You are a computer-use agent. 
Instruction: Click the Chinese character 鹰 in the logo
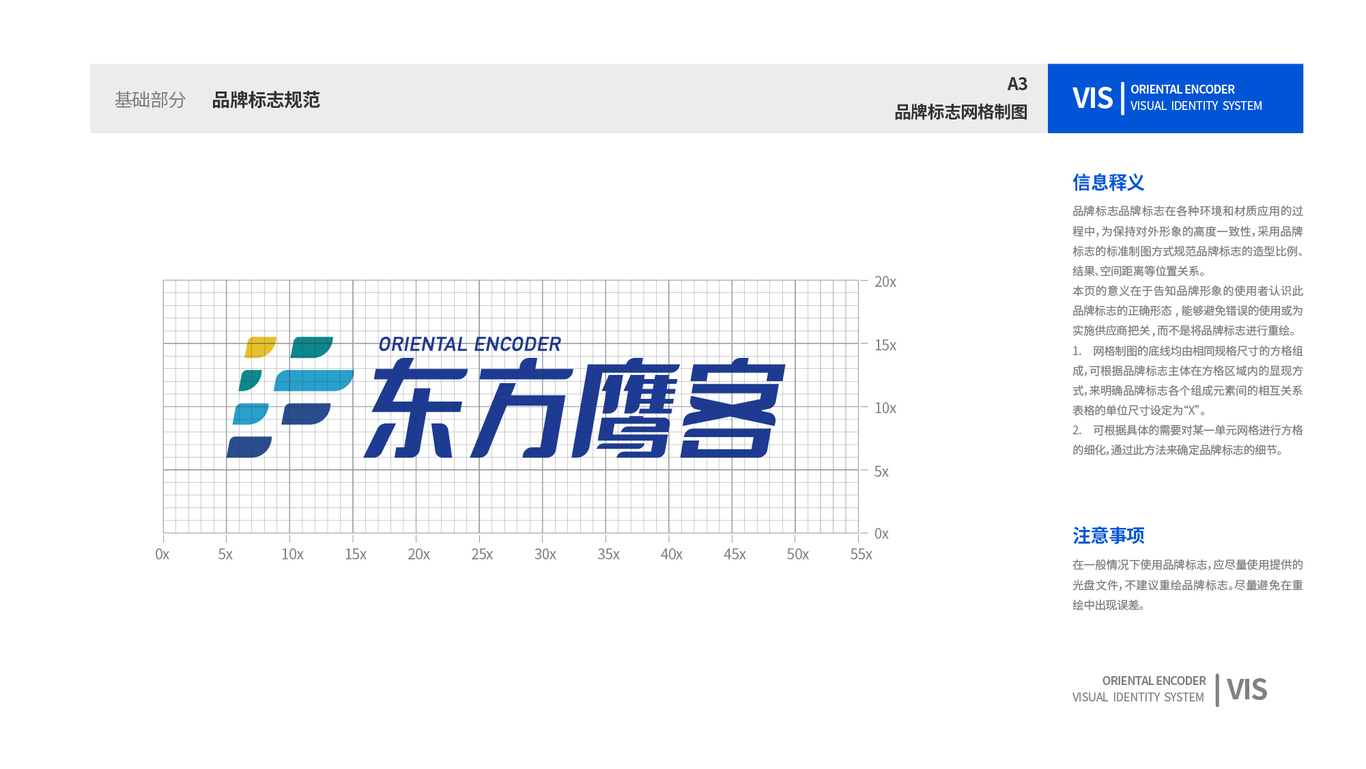point(624,409)
